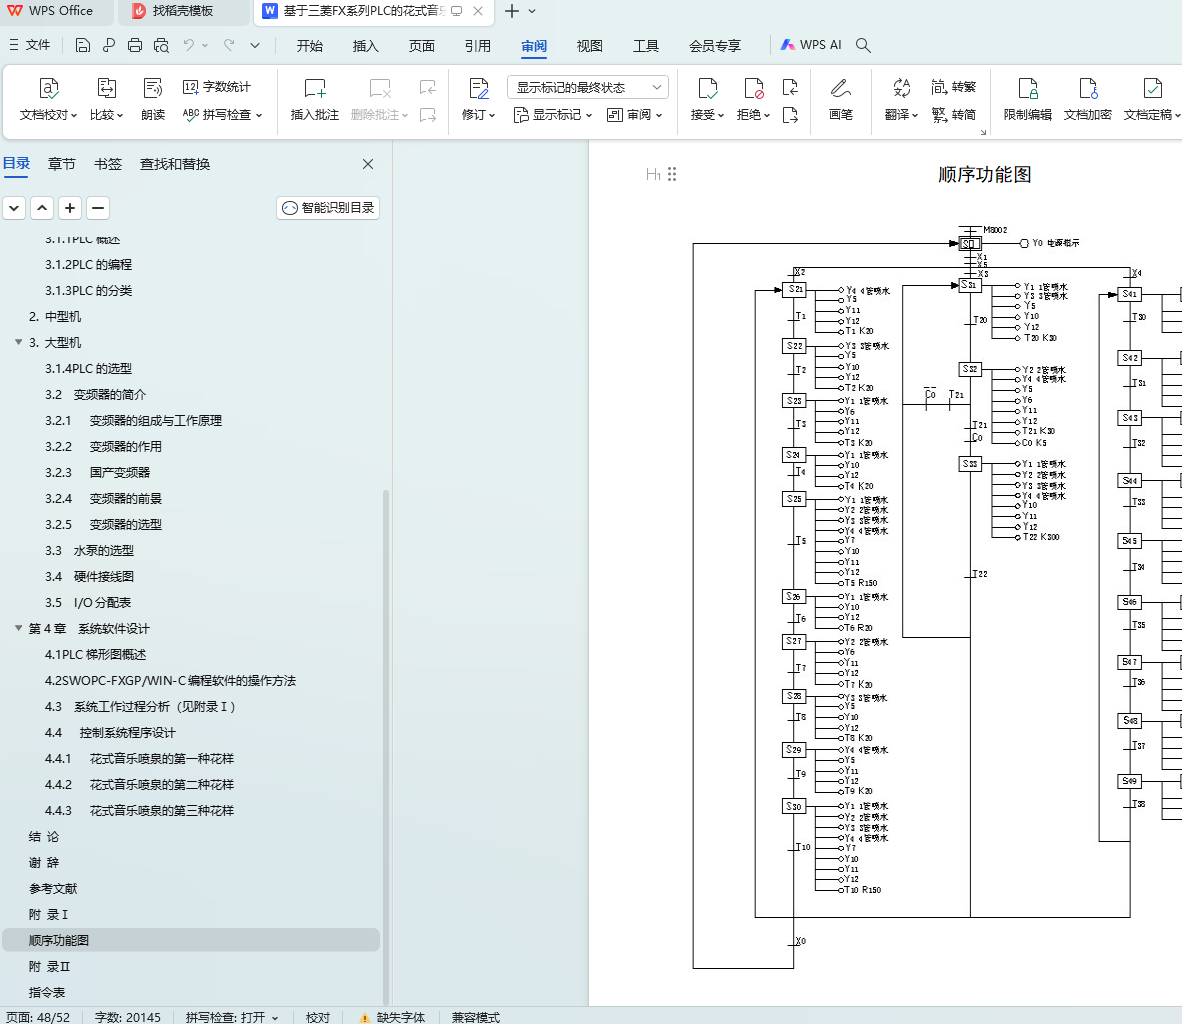Switch to 章节 panel tab
Image resolution: width=1182 pixels, height=1024 pixels.
click(x=62, y=164)
